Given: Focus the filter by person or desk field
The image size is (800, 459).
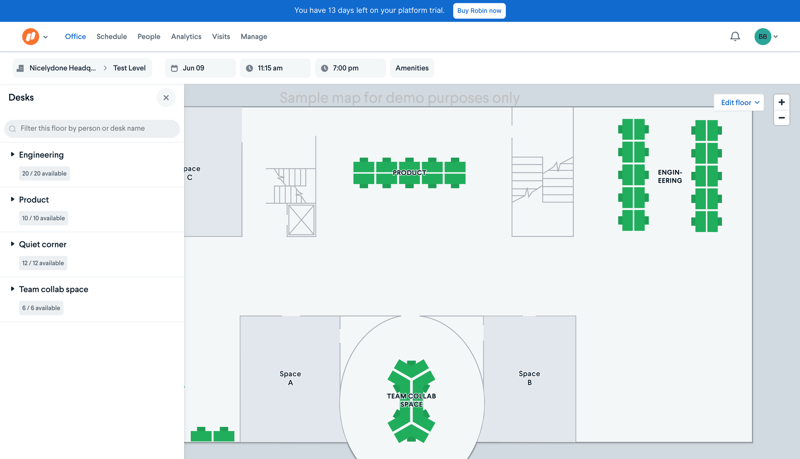Looking at the screenshot, I should [x=92, y=129].
